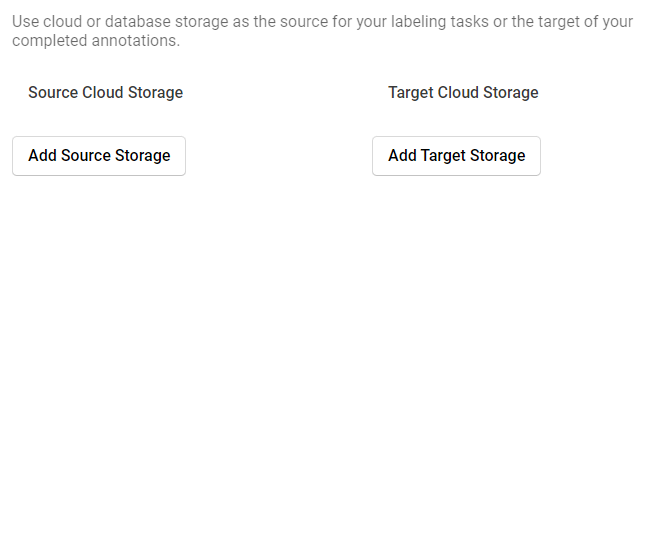651x538 pixels.
Task: Select the Target Cloud Storage heading
Action: [x=463, y=93]
